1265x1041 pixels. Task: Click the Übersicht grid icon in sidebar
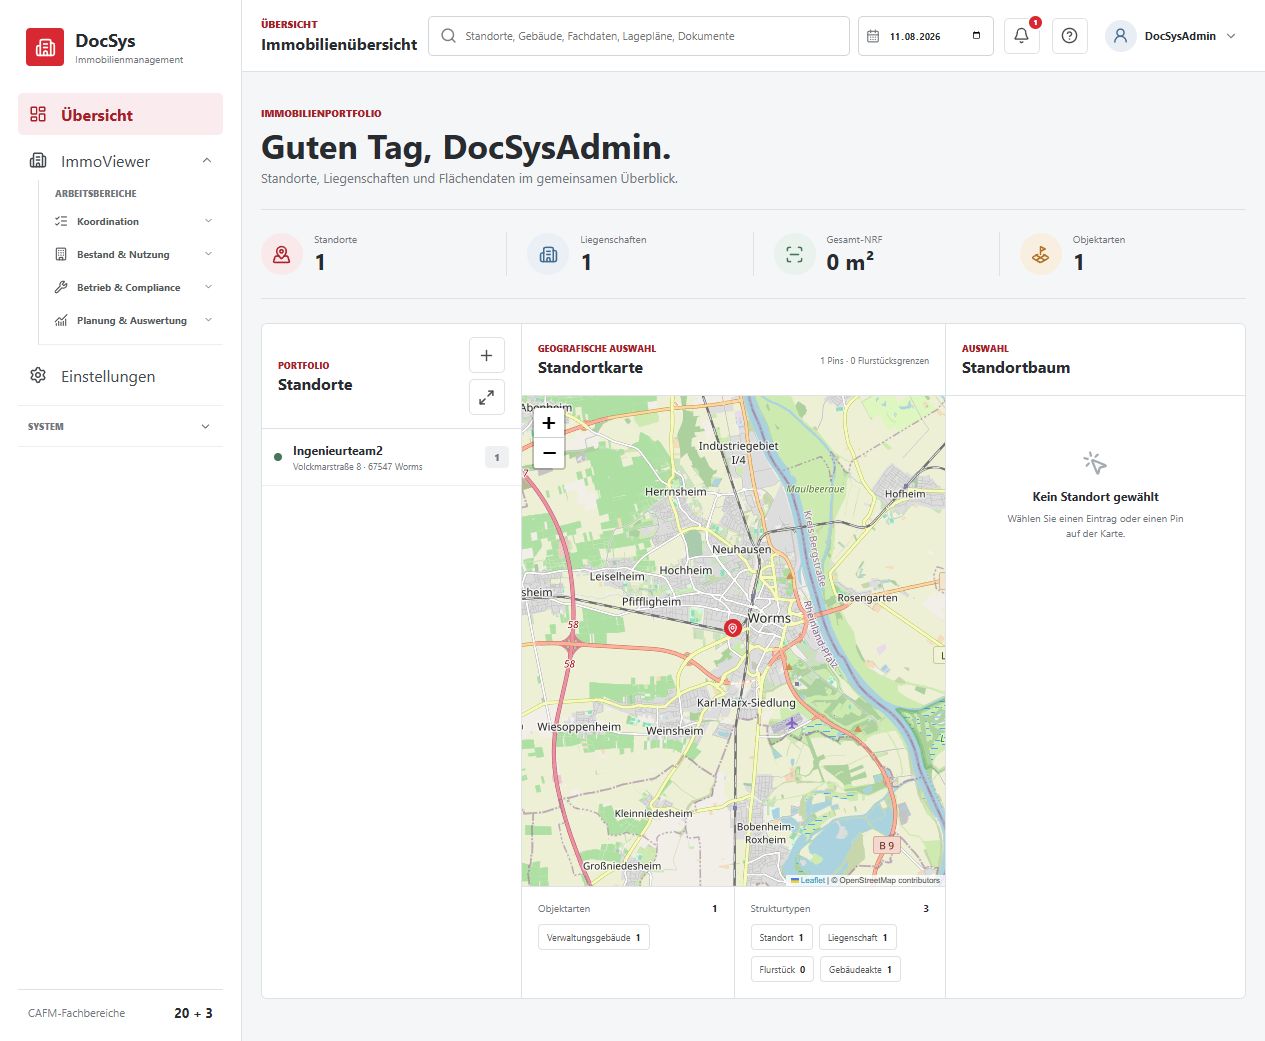38,114
